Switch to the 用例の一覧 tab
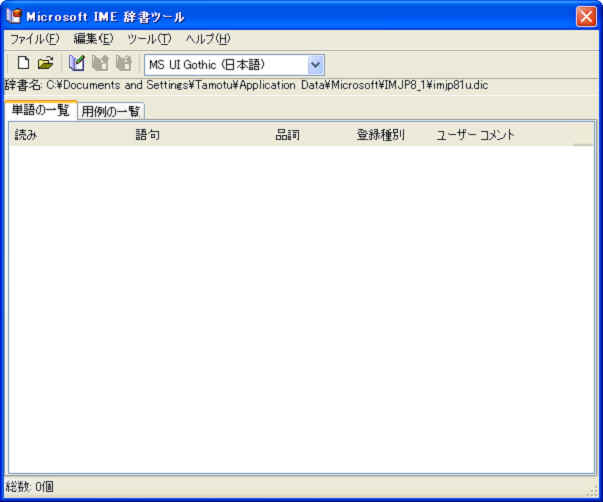Image resolution: width=603 pixels, height=502 pixels. 111,111
